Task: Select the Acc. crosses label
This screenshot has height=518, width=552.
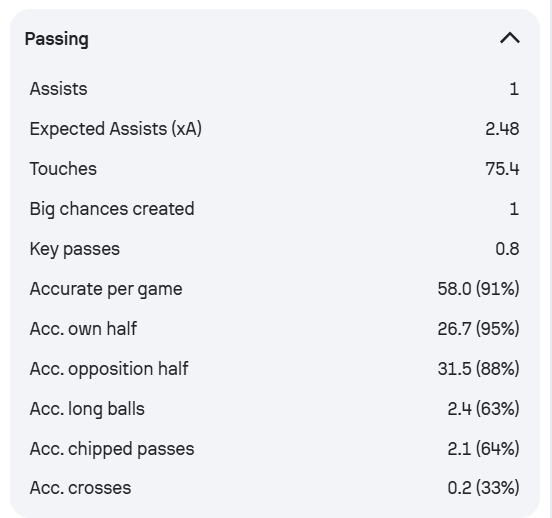Action: [x=80, y=488]
